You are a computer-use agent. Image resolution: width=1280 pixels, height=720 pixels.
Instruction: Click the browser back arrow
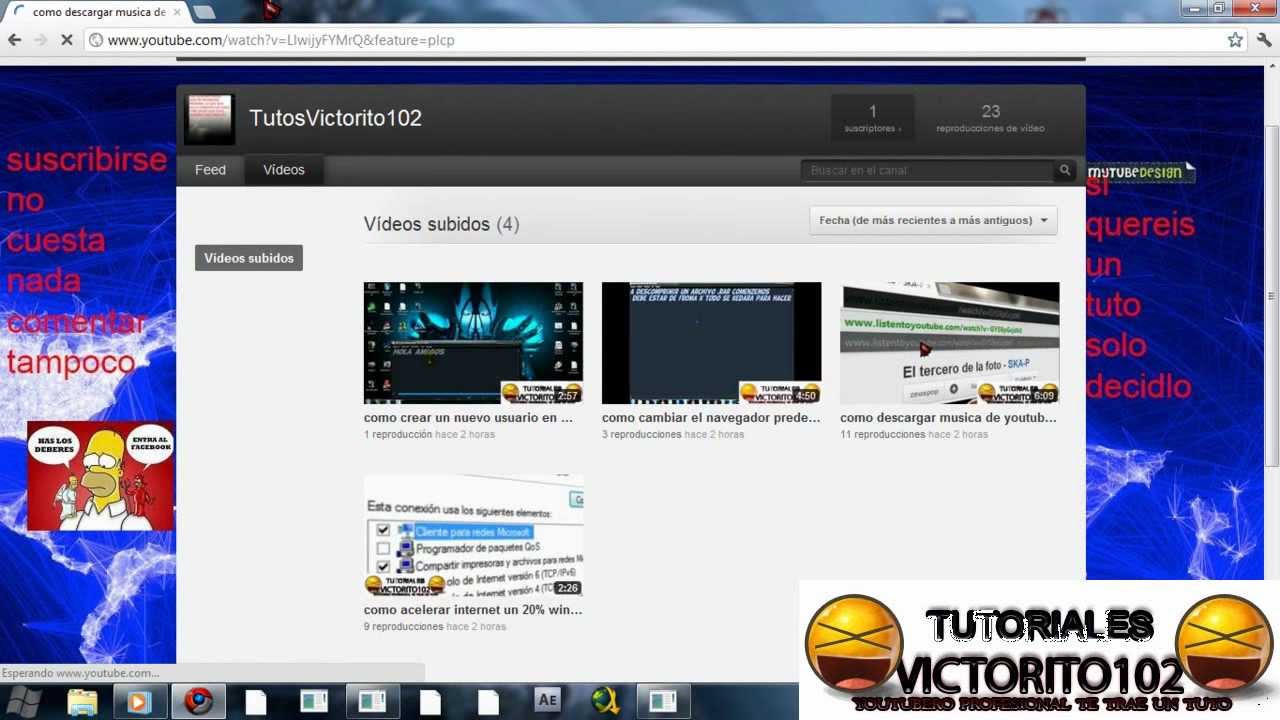click(x=14, y=40)
